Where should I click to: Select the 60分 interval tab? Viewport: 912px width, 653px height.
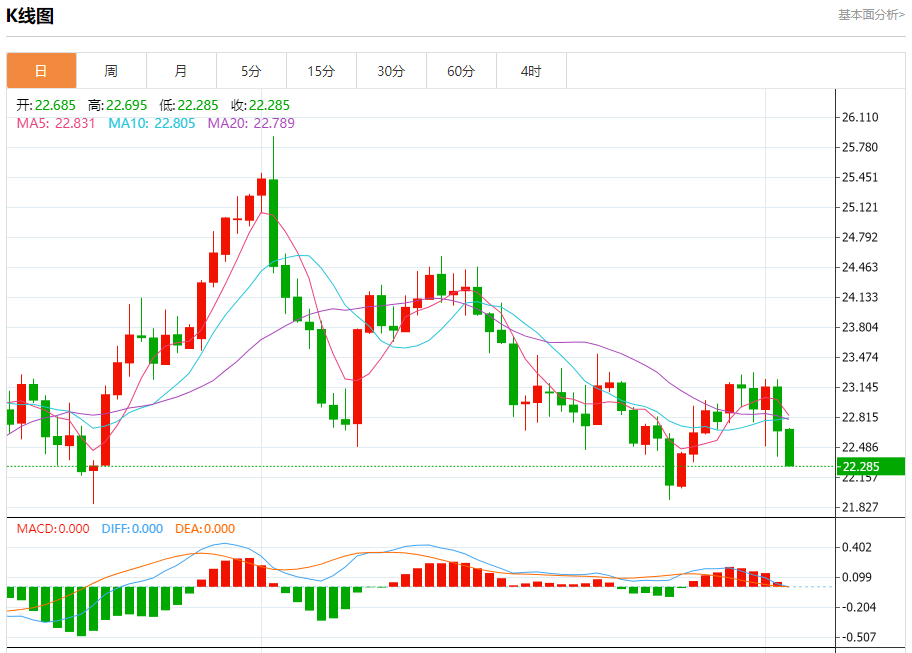(461, 71)
